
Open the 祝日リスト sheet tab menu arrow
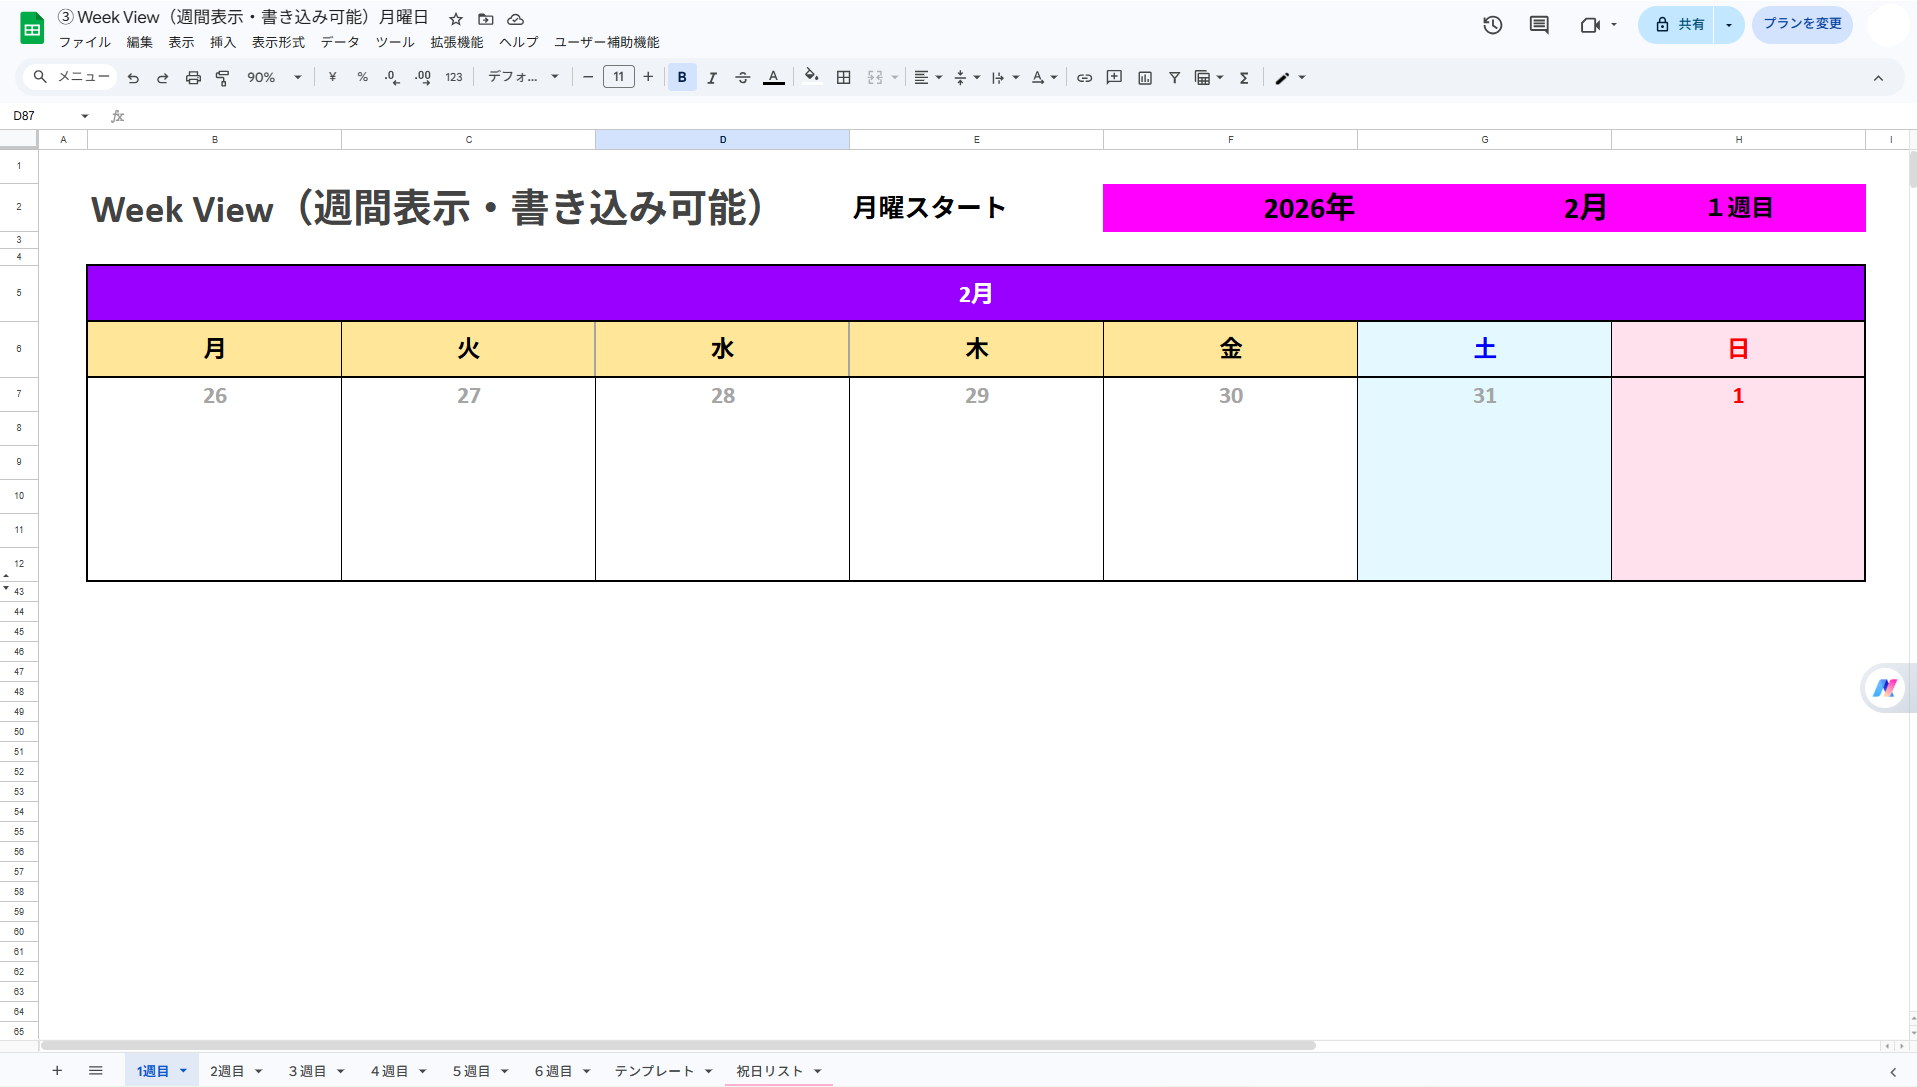[x=817, y=1071]
